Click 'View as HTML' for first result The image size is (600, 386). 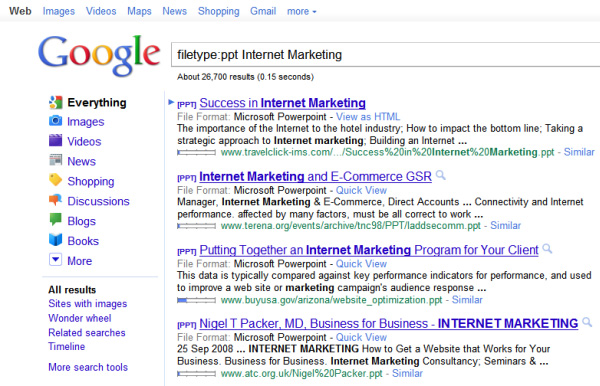(368, 117)
